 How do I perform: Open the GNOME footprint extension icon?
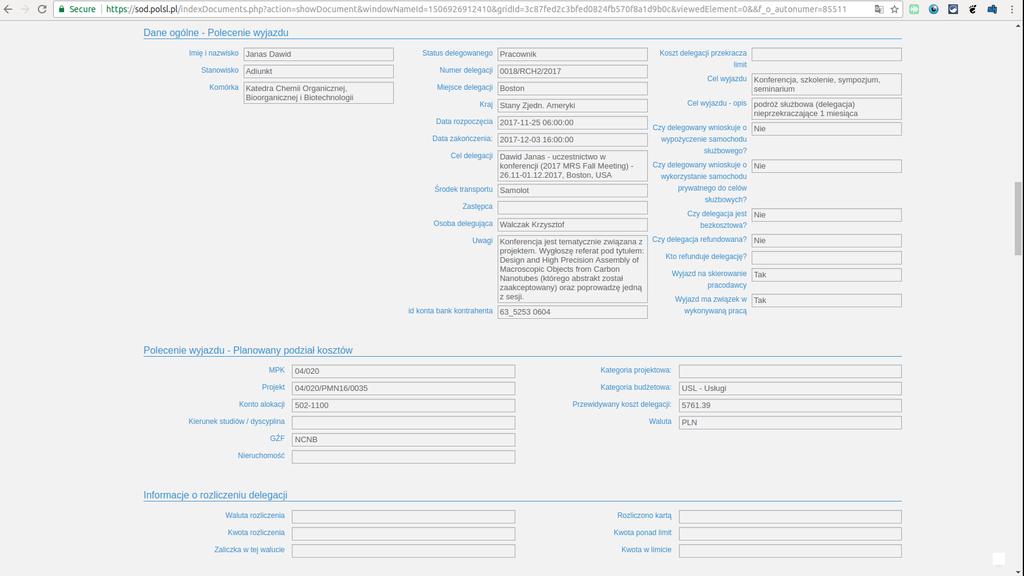[972, 9]
